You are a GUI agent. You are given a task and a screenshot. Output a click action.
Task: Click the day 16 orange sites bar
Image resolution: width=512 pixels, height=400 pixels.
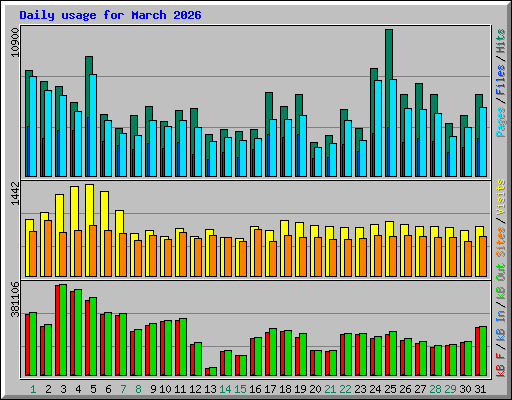coord(258,253)
